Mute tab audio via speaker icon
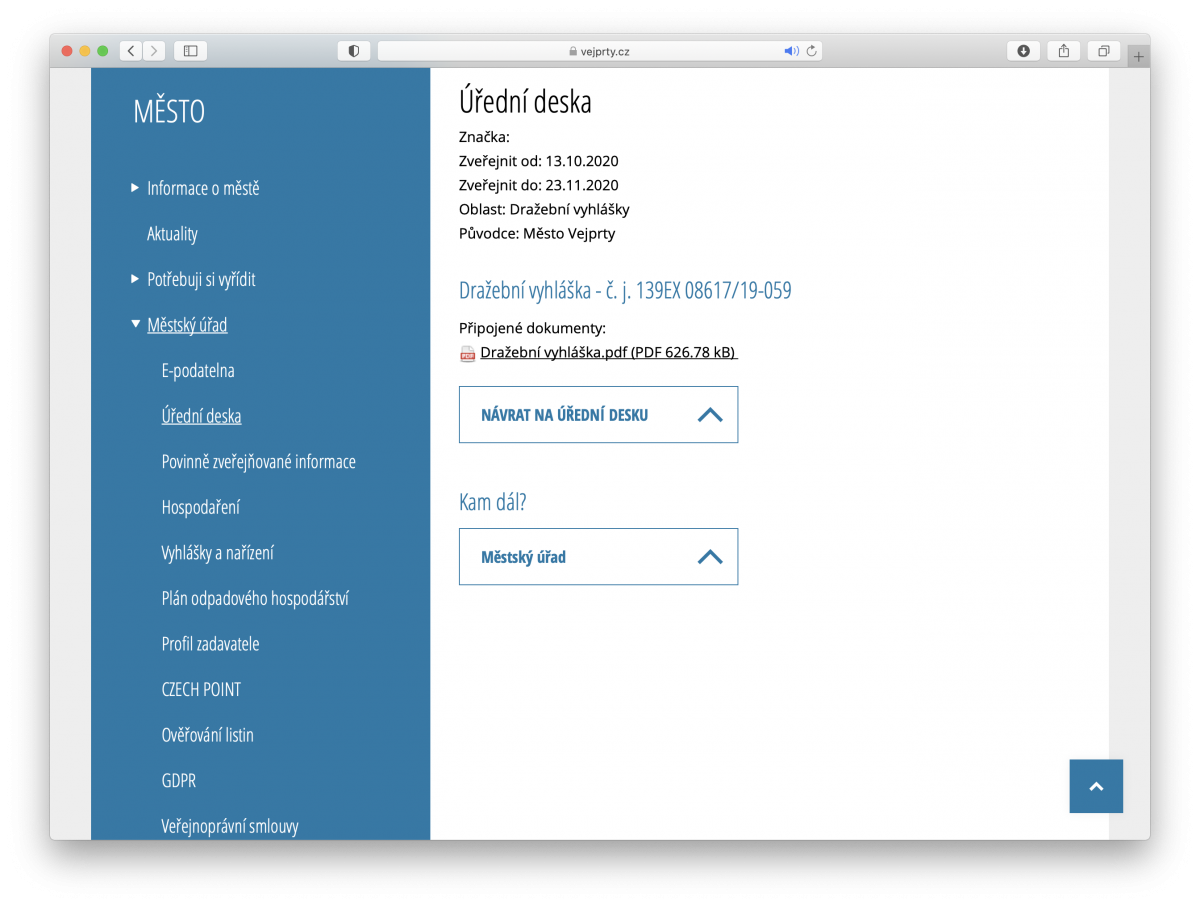Viewport: 1200px width, 906px height. (790, 51)
